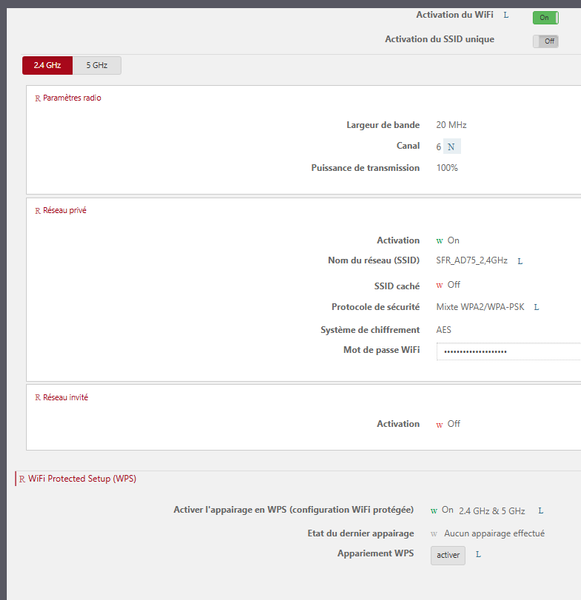Click the N icon next to Canal 6

point(452,147)
